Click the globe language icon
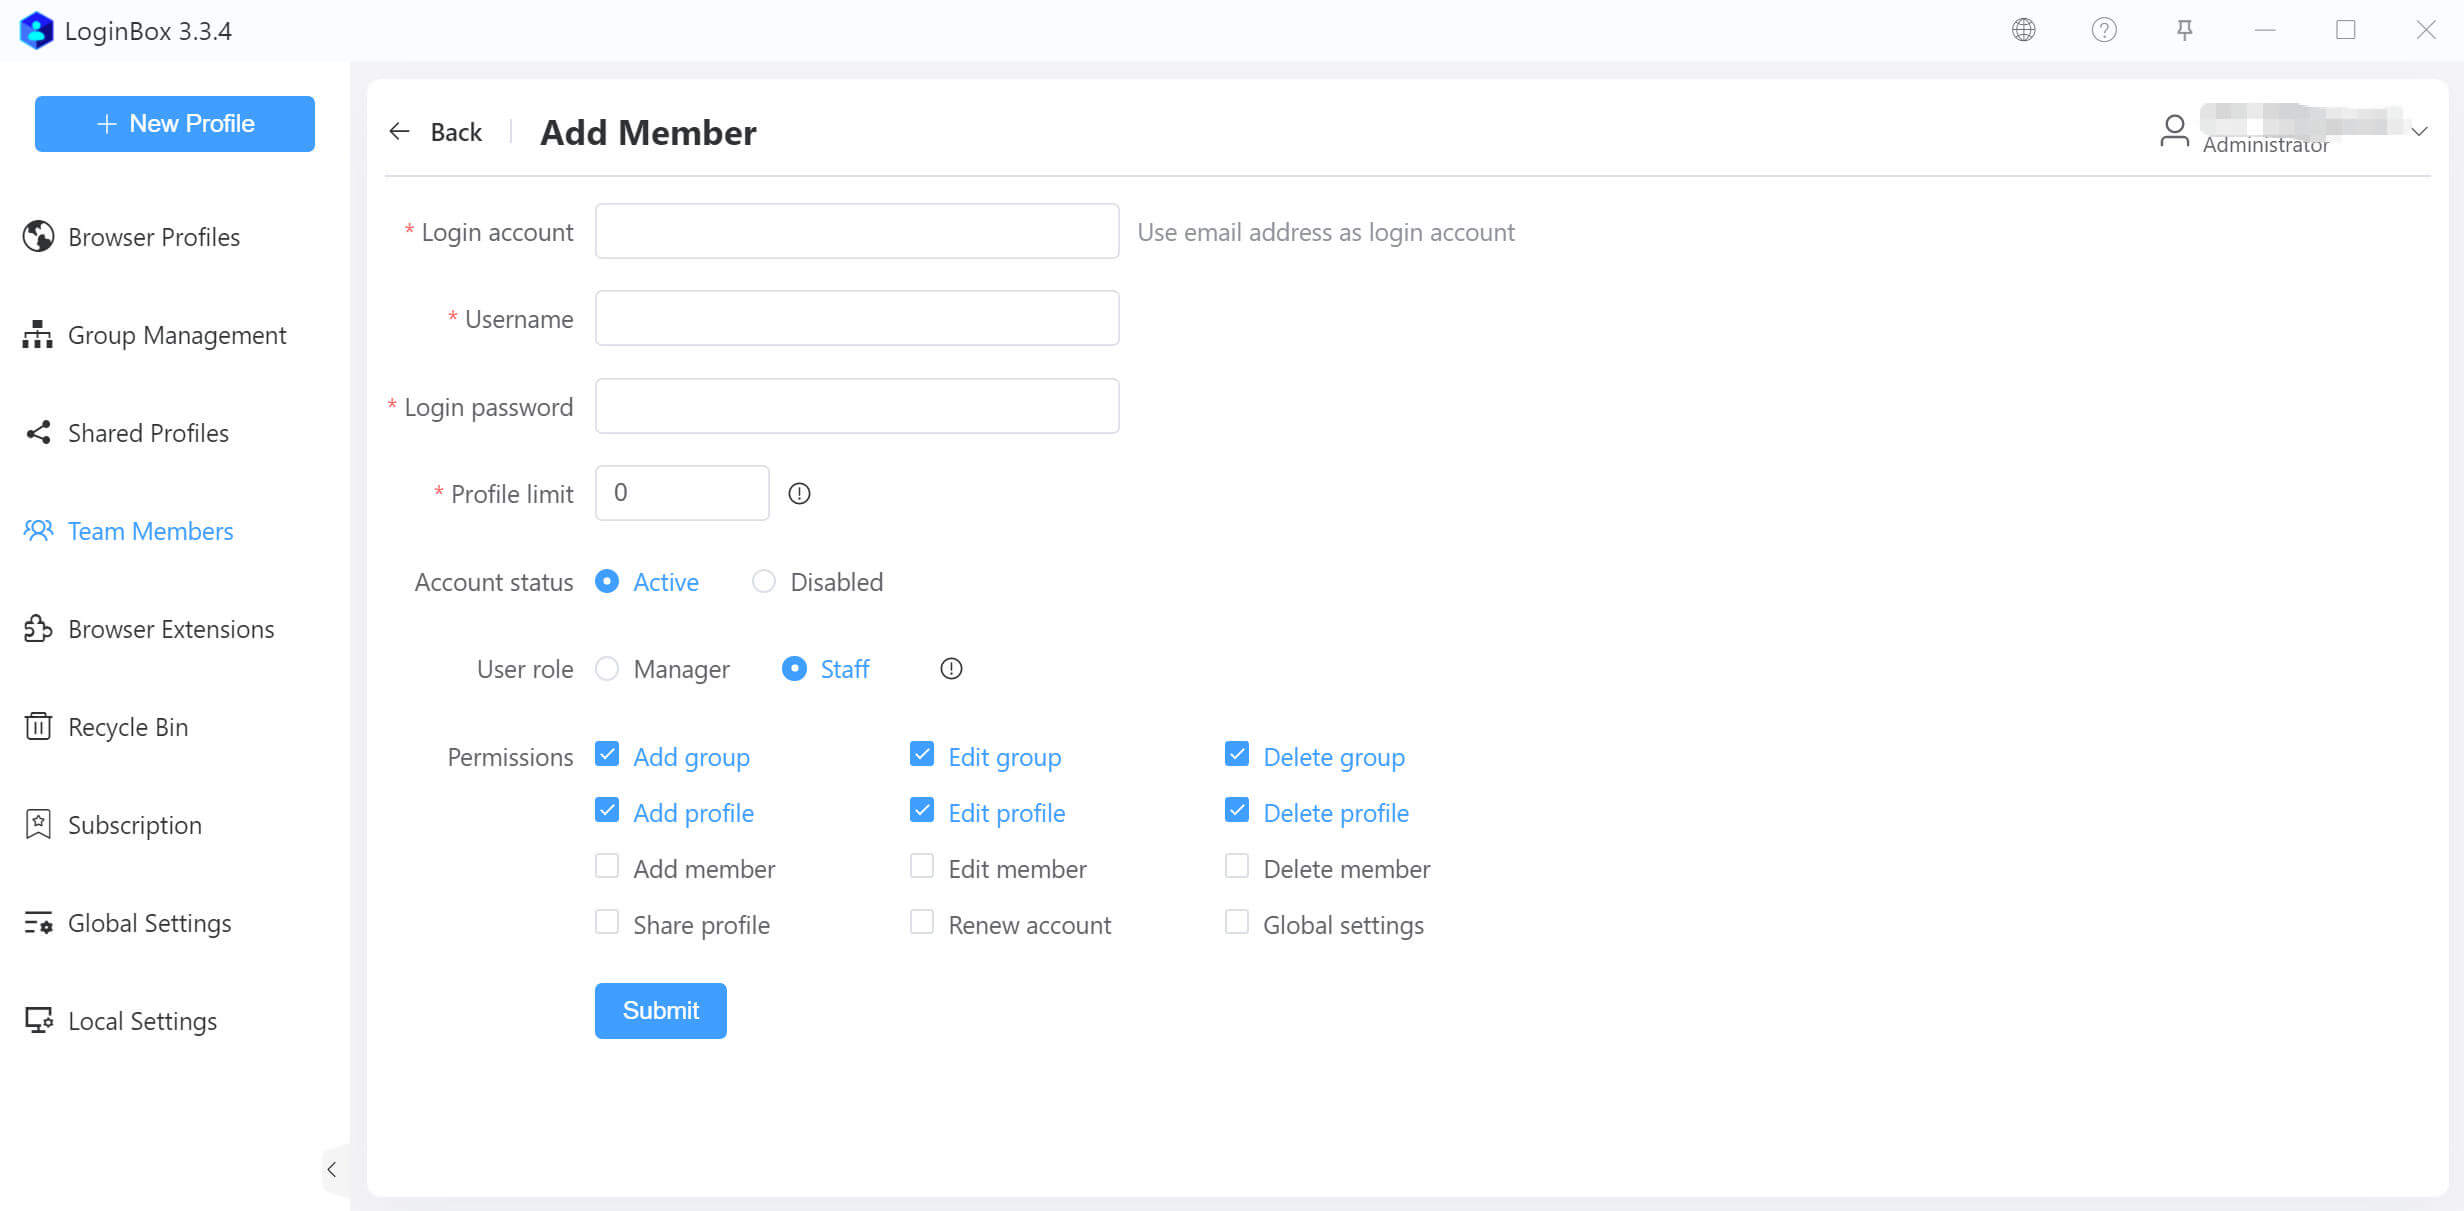 pos(2023,30)
